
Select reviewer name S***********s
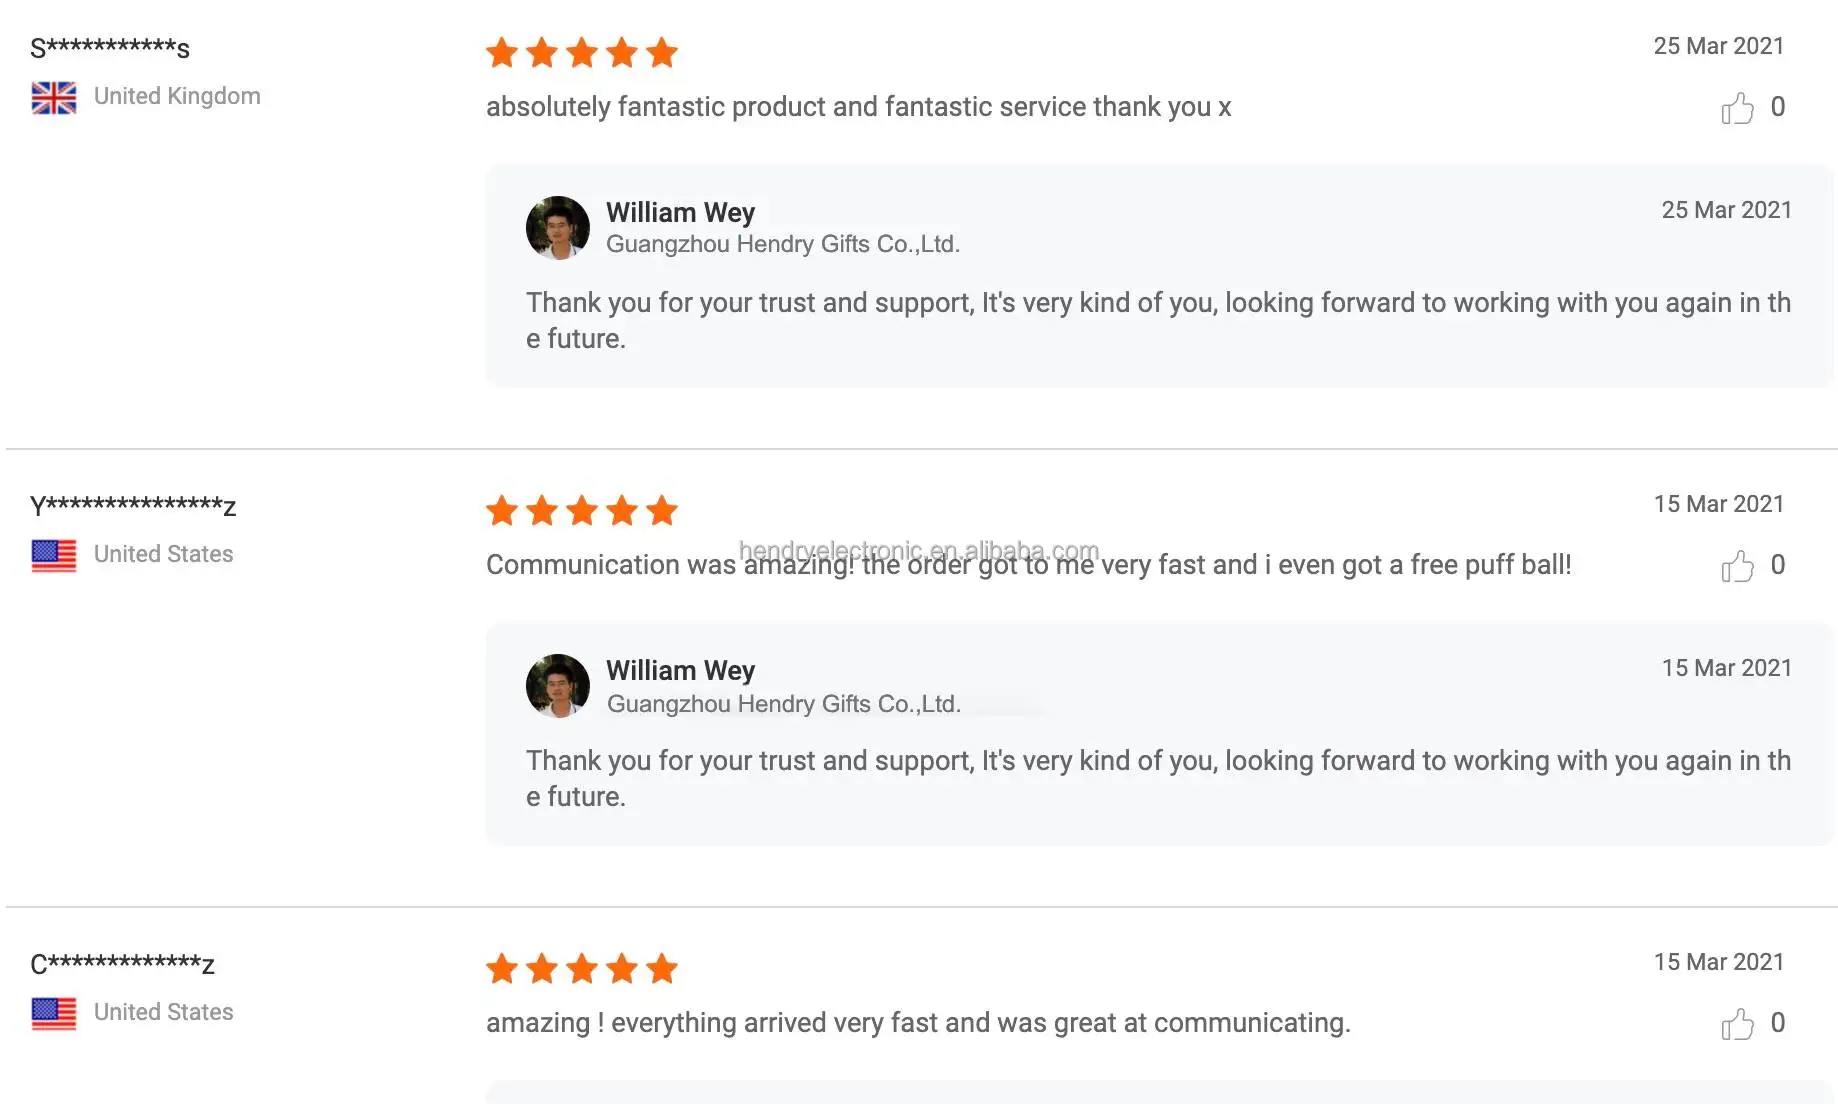pyautogui.click(x=110, y=48)
